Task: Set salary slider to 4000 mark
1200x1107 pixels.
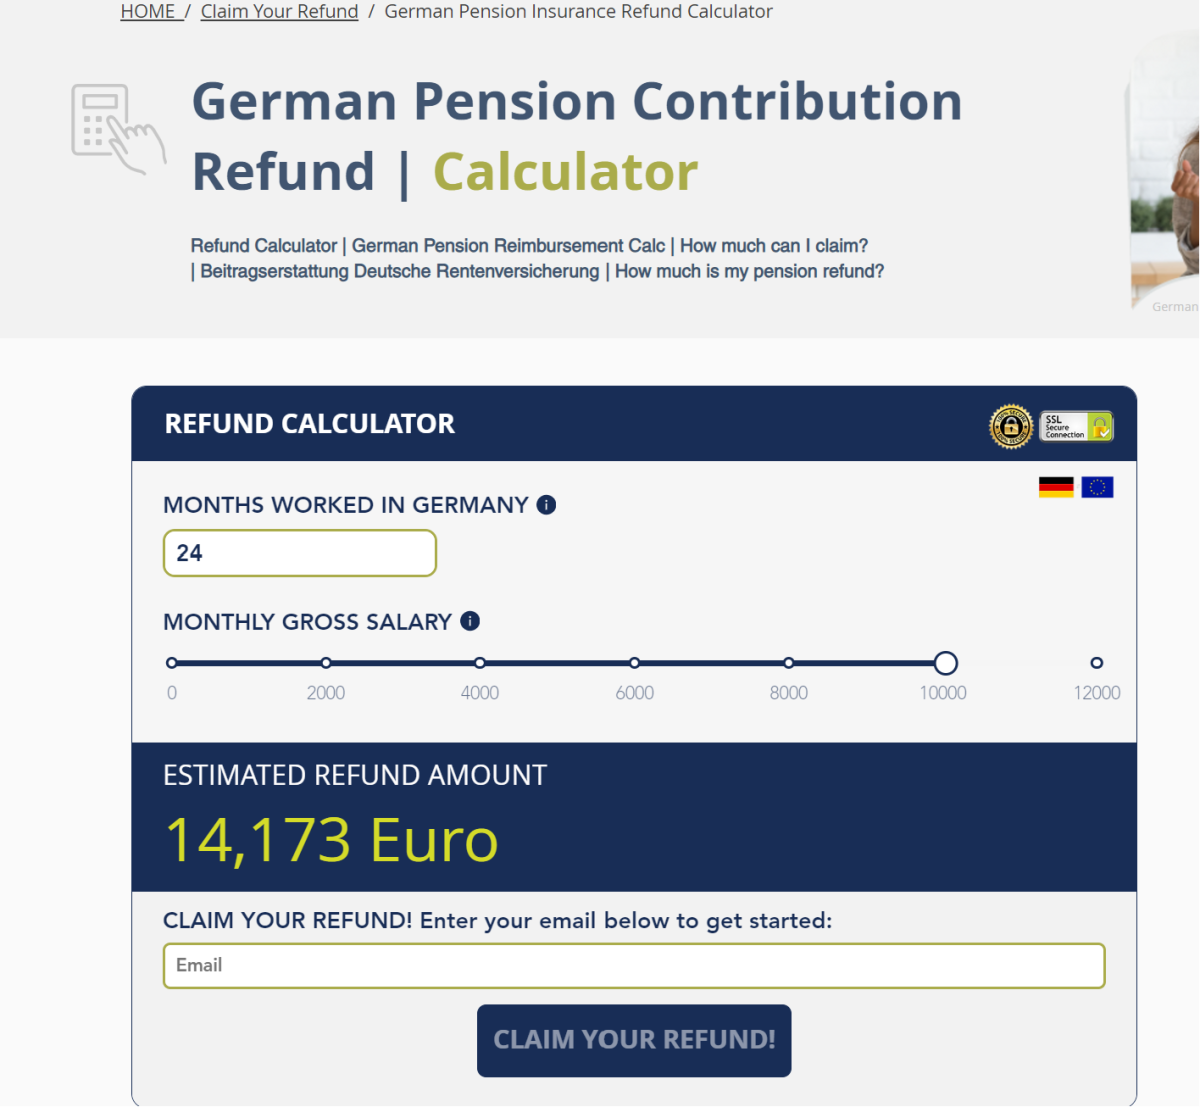Action: pyautogui.click(x=480, y=663)
